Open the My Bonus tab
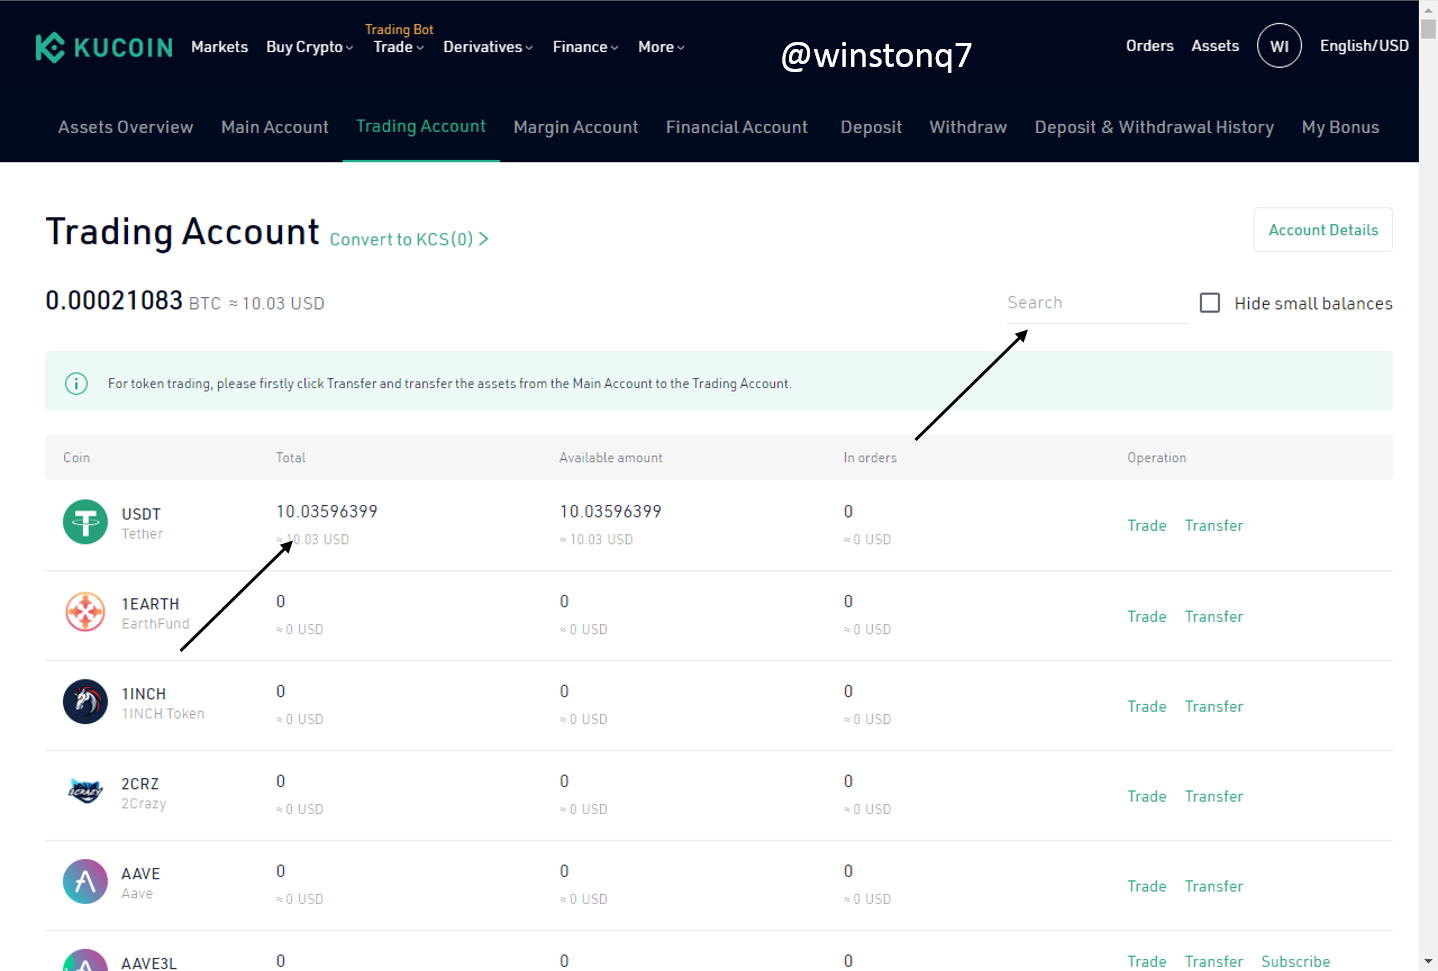Screen dimensions: 1438x971 pyautogui.click(x=1340, y=127)
